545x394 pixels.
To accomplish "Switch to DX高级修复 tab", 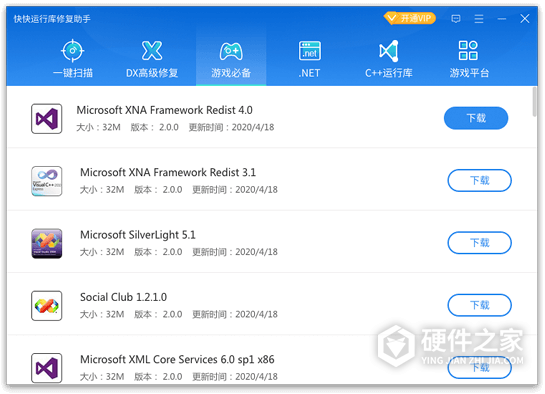I will click(x=152, y=58).
